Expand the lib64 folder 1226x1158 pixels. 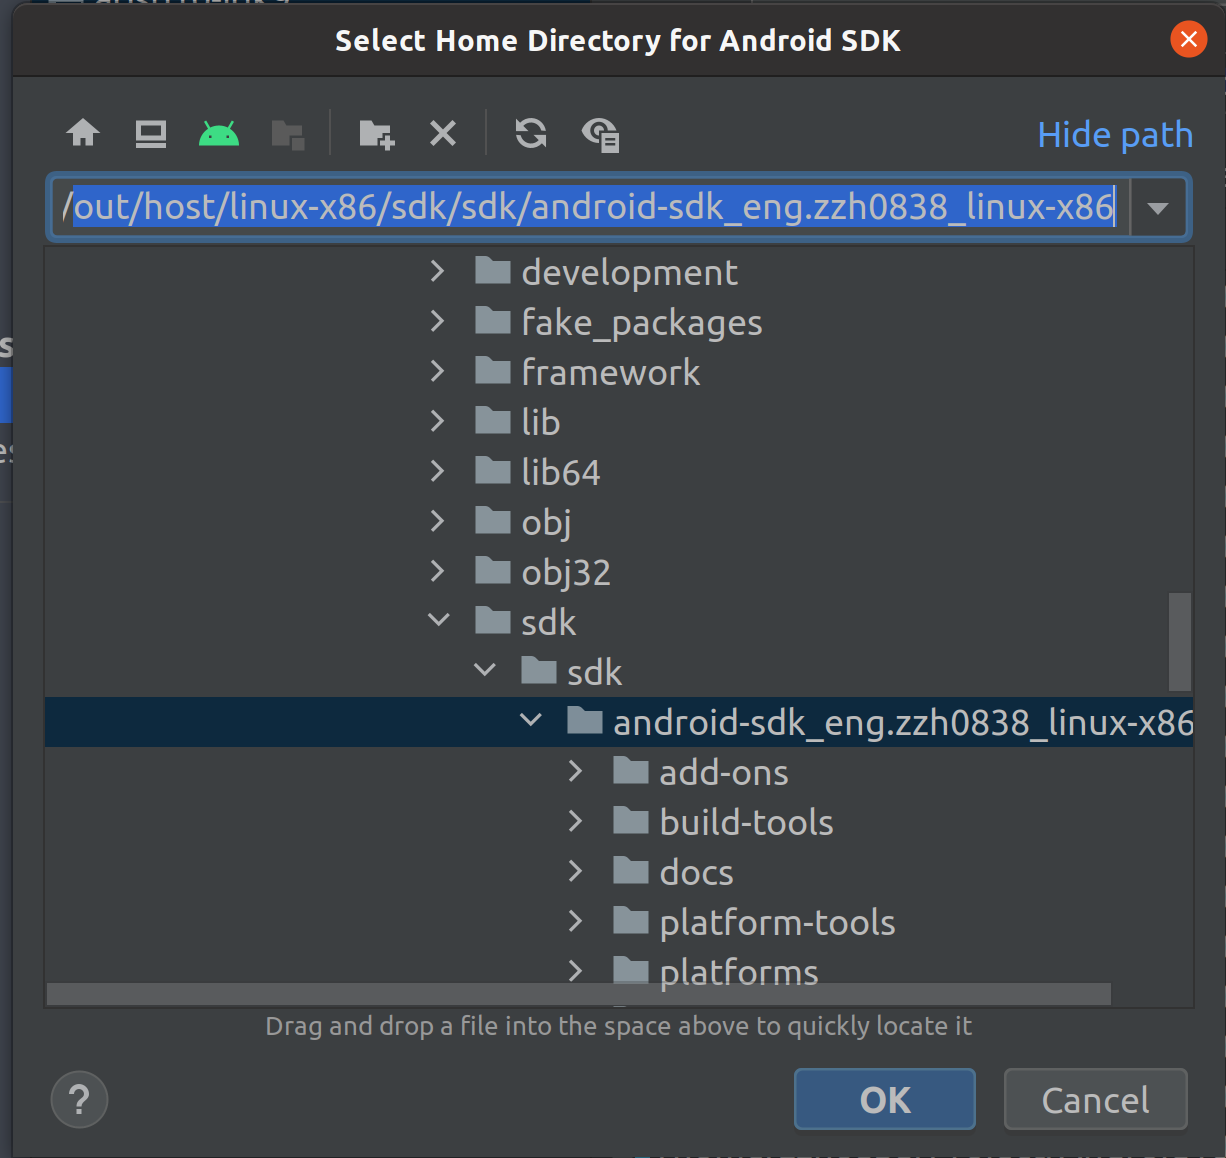(437, 471)
